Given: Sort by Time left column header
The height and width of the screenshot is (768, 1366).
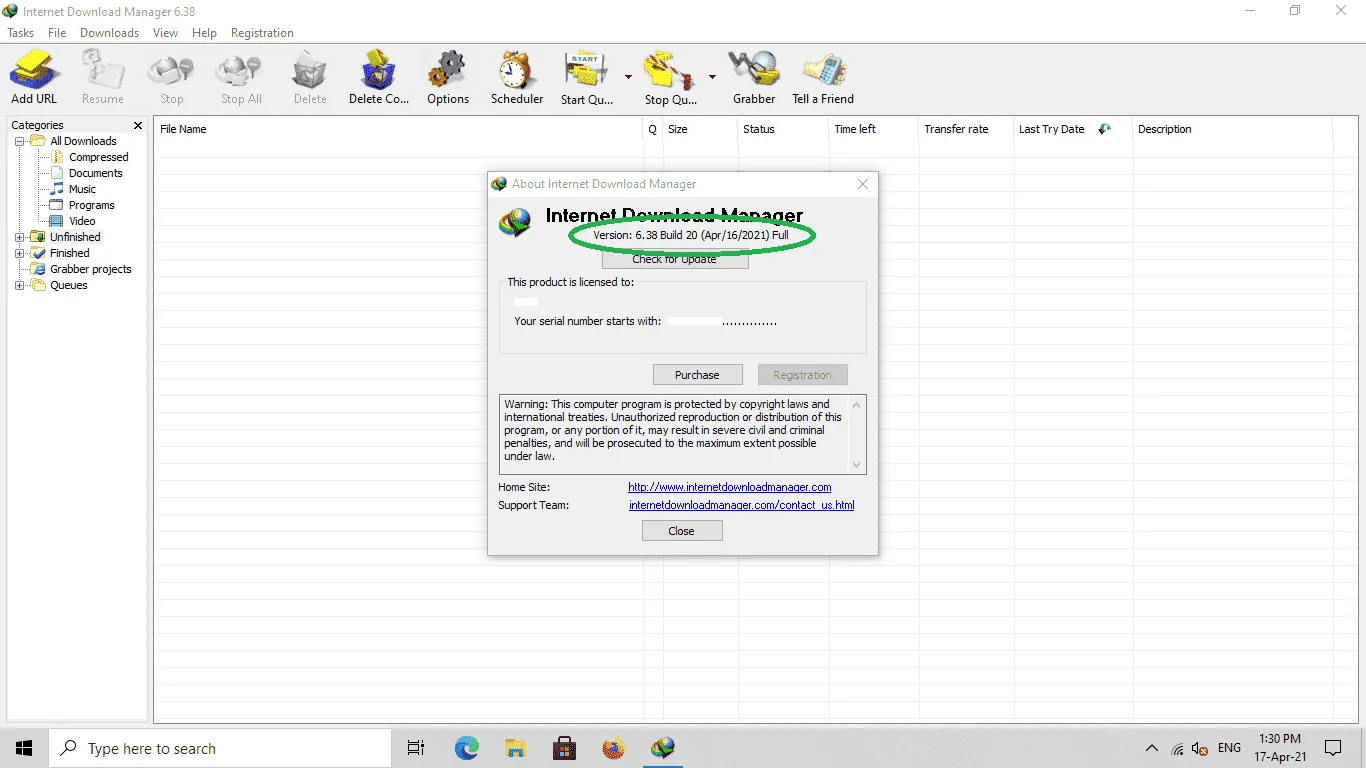Looking at the screenshot, I should pos(873,129).
